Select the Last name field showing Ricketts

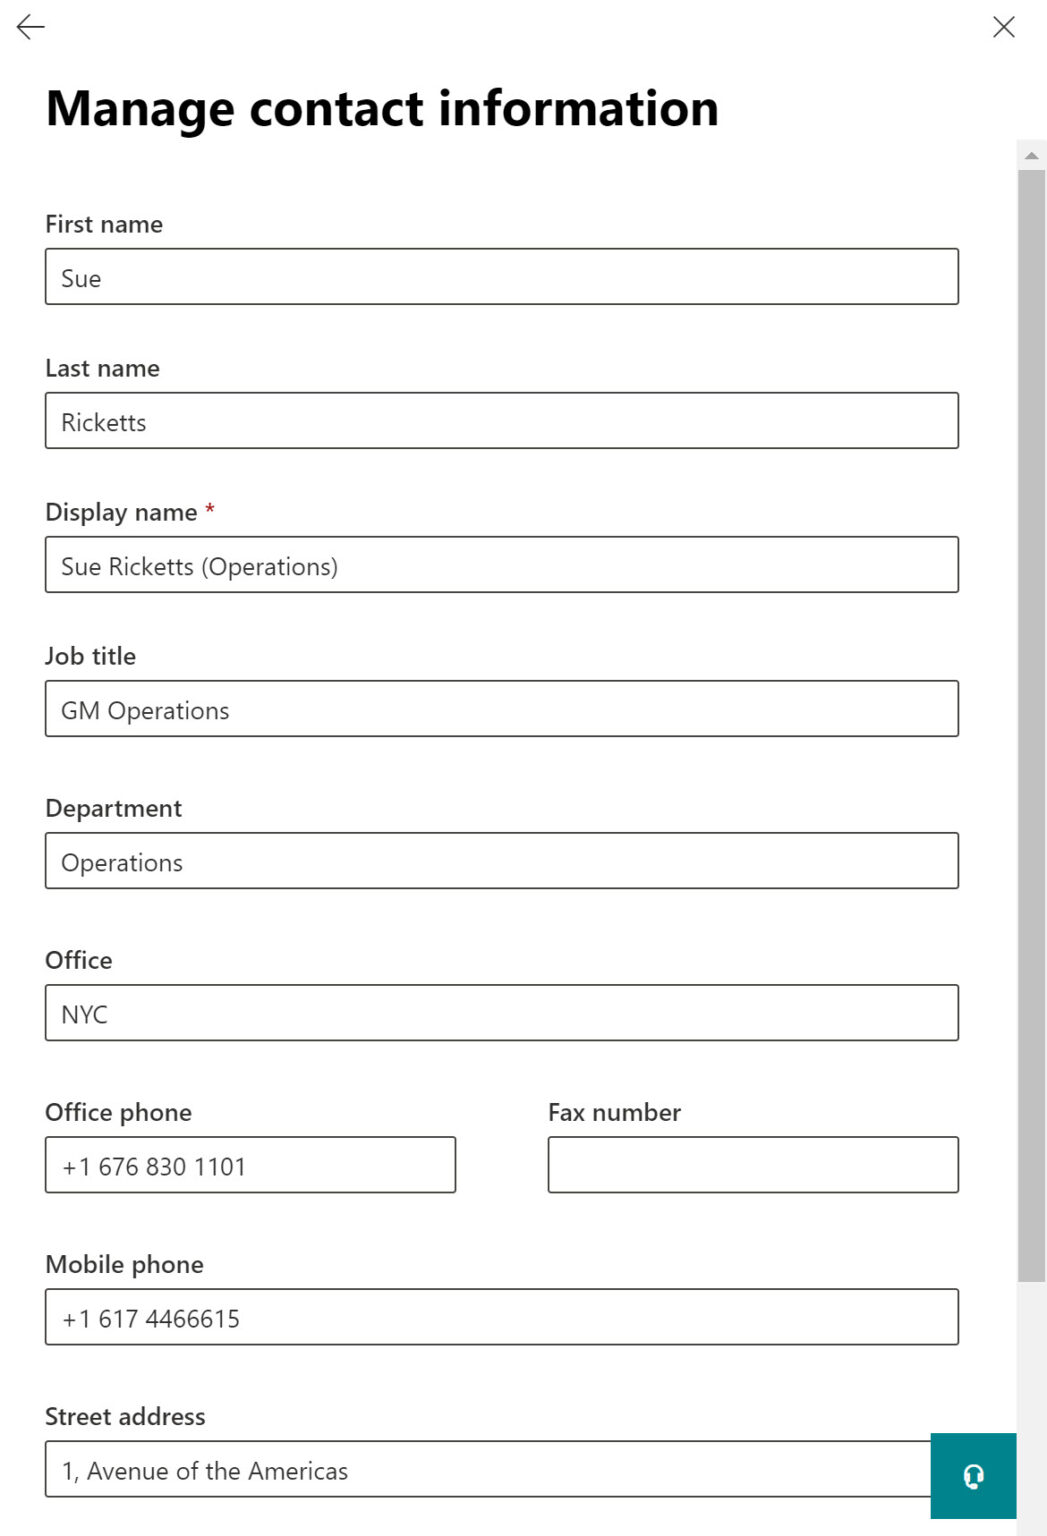click(500, 421)
